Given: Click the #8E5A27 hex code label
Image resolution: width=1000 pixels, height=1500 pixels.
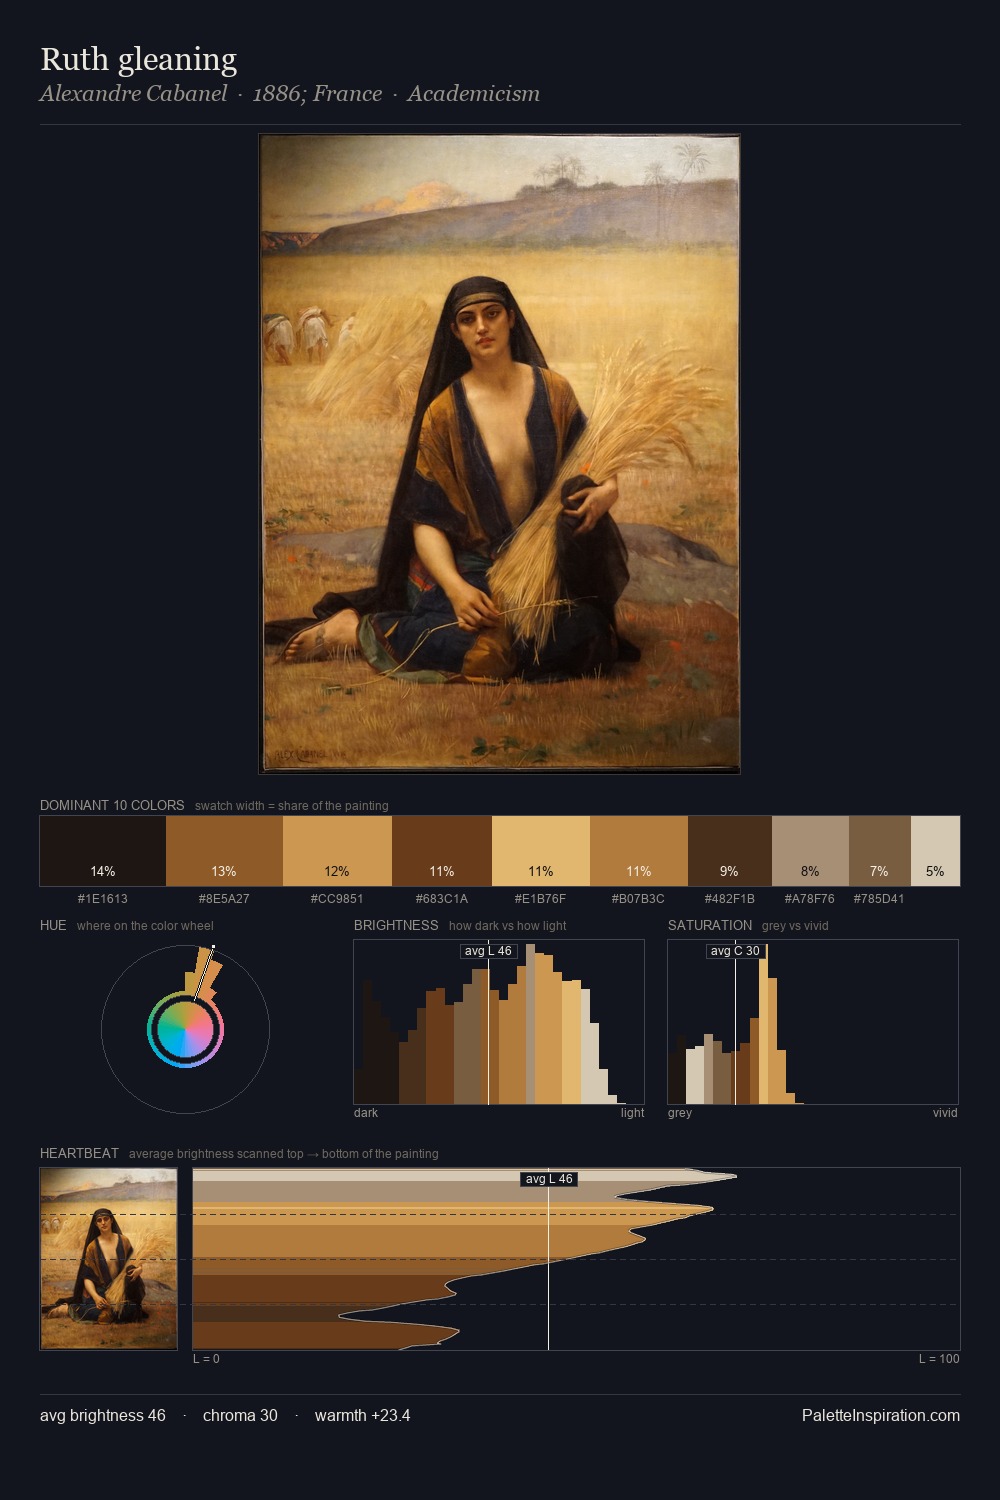Looking at the screenshot, I should (x=224, y=899).
